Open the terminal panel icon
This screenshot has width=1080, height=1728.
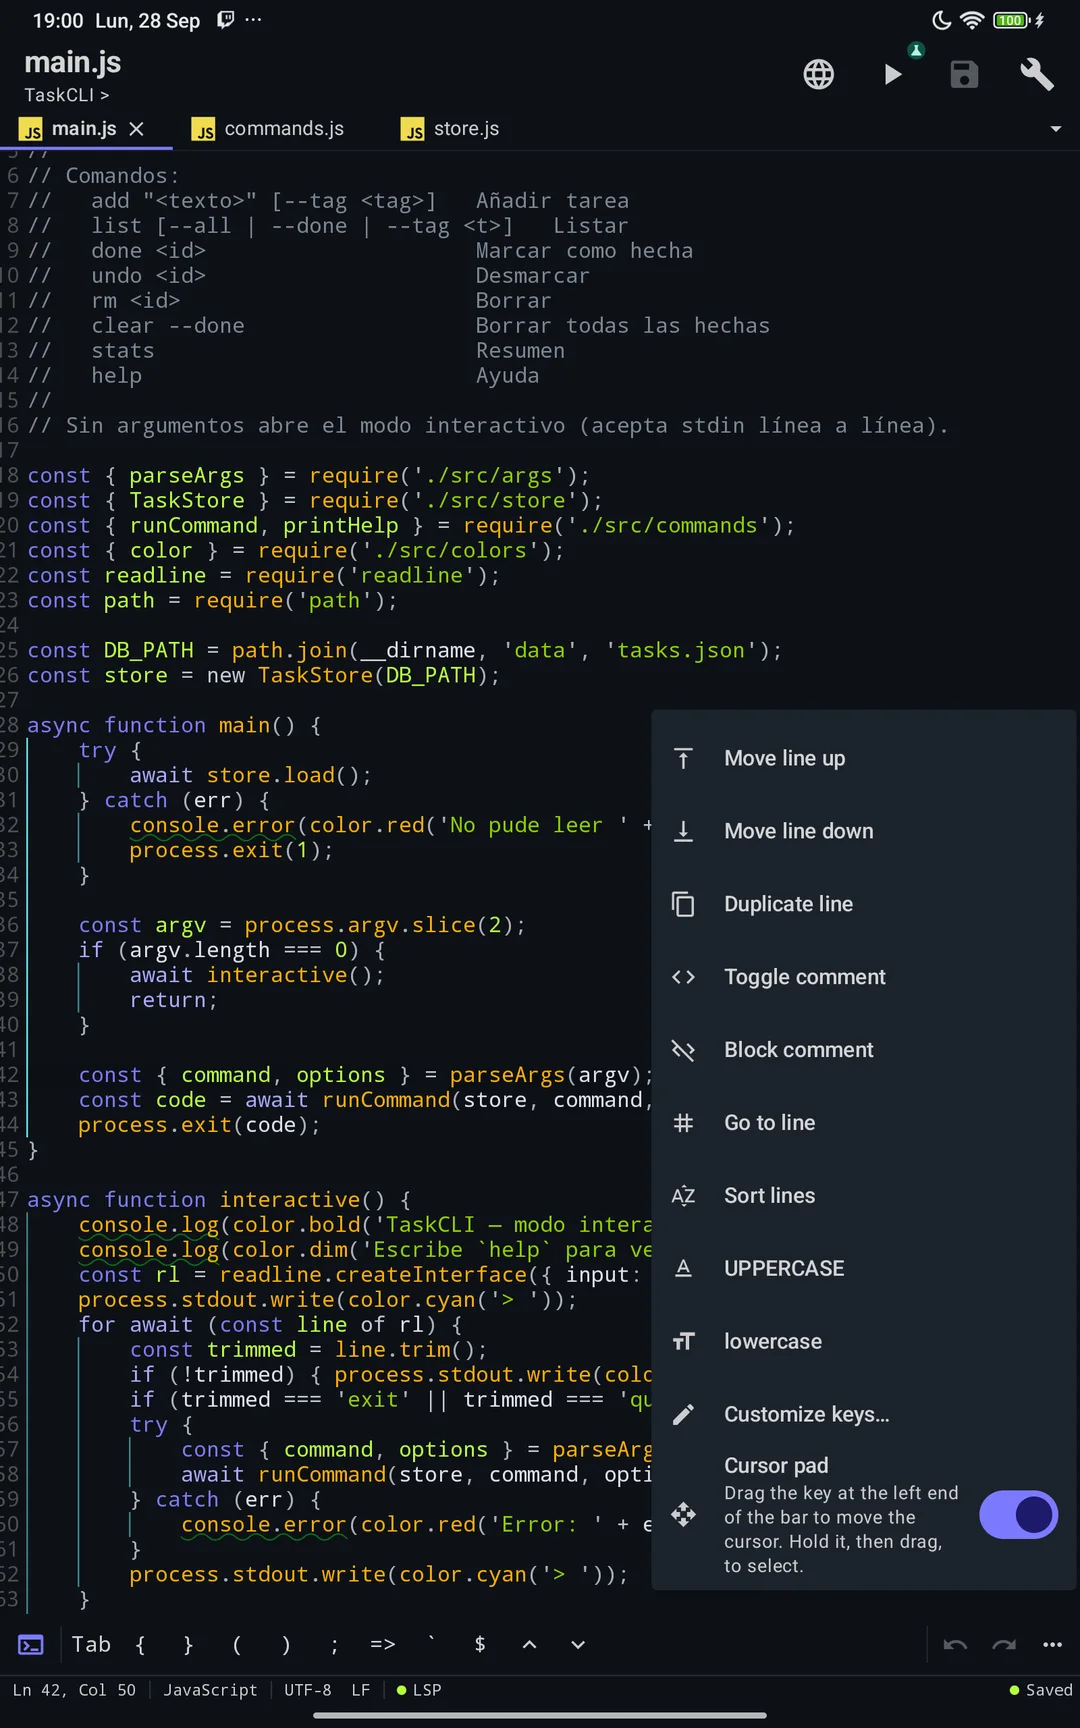(x=31, y=1644)
